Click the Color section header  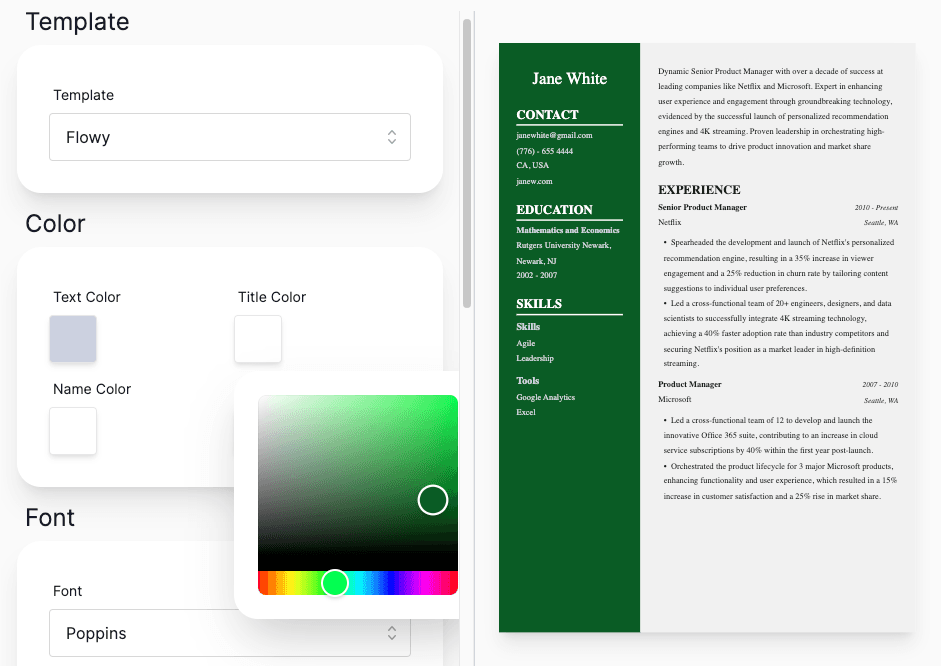54,223
